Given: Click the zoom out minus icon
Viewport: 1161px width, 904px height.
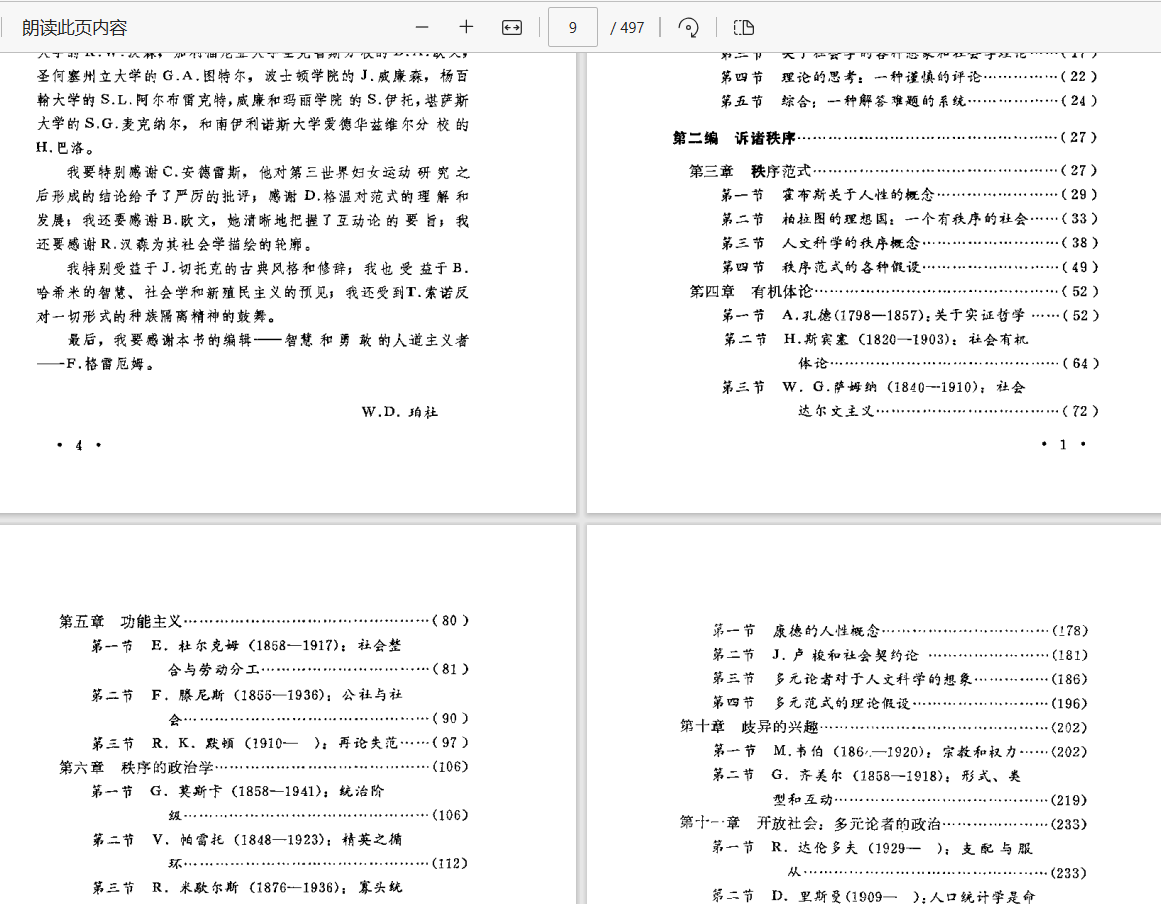Looking at the screenshot, I should 422,27.
